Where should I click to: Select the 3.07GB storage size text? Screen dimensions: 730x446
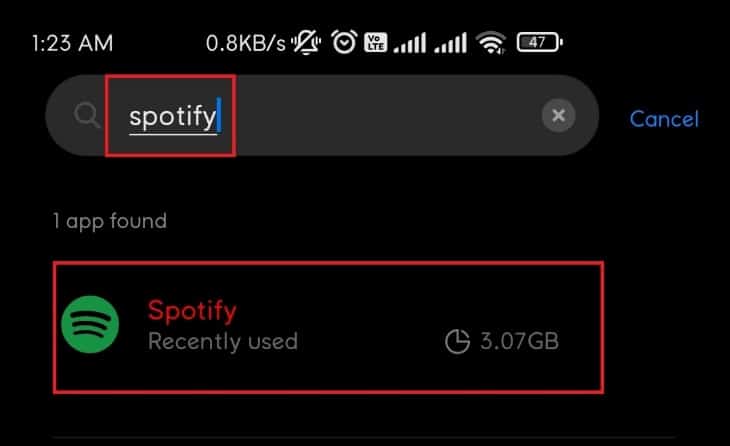518,342
